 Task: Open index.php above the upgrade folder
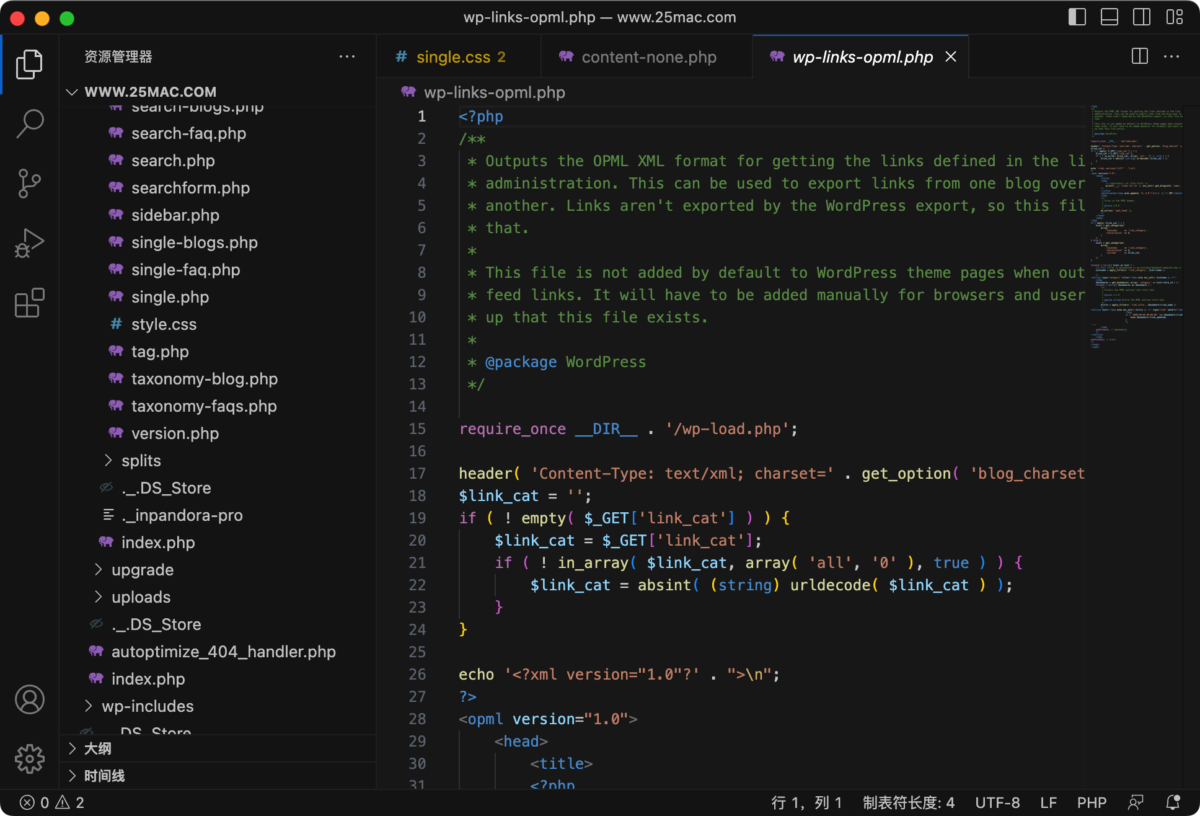(158, 543)
